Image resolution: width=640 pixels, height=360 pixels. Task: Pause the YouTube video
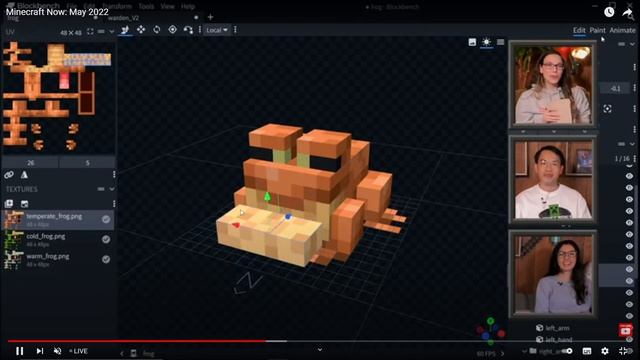coord(19,351)
